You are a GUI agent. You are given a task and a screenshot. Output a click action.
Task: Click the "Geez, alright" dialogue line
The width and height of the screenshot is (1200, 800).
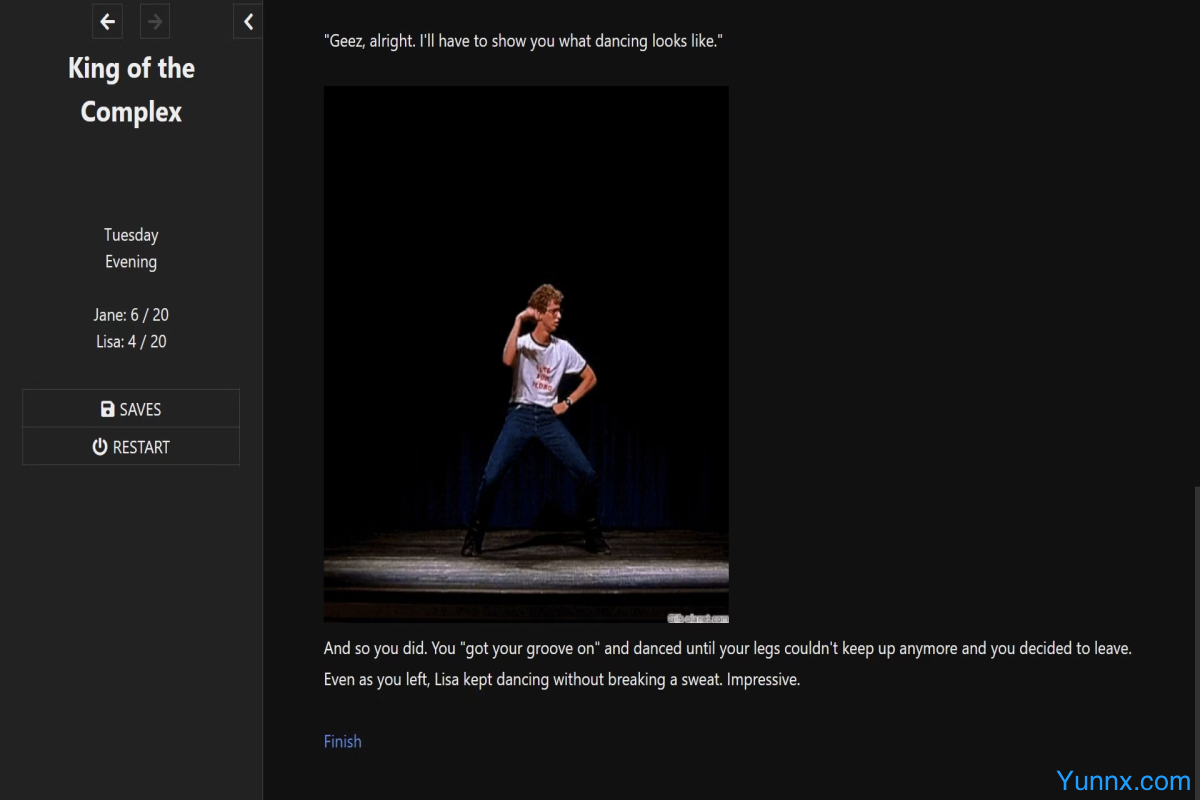(x=523, y=42)
